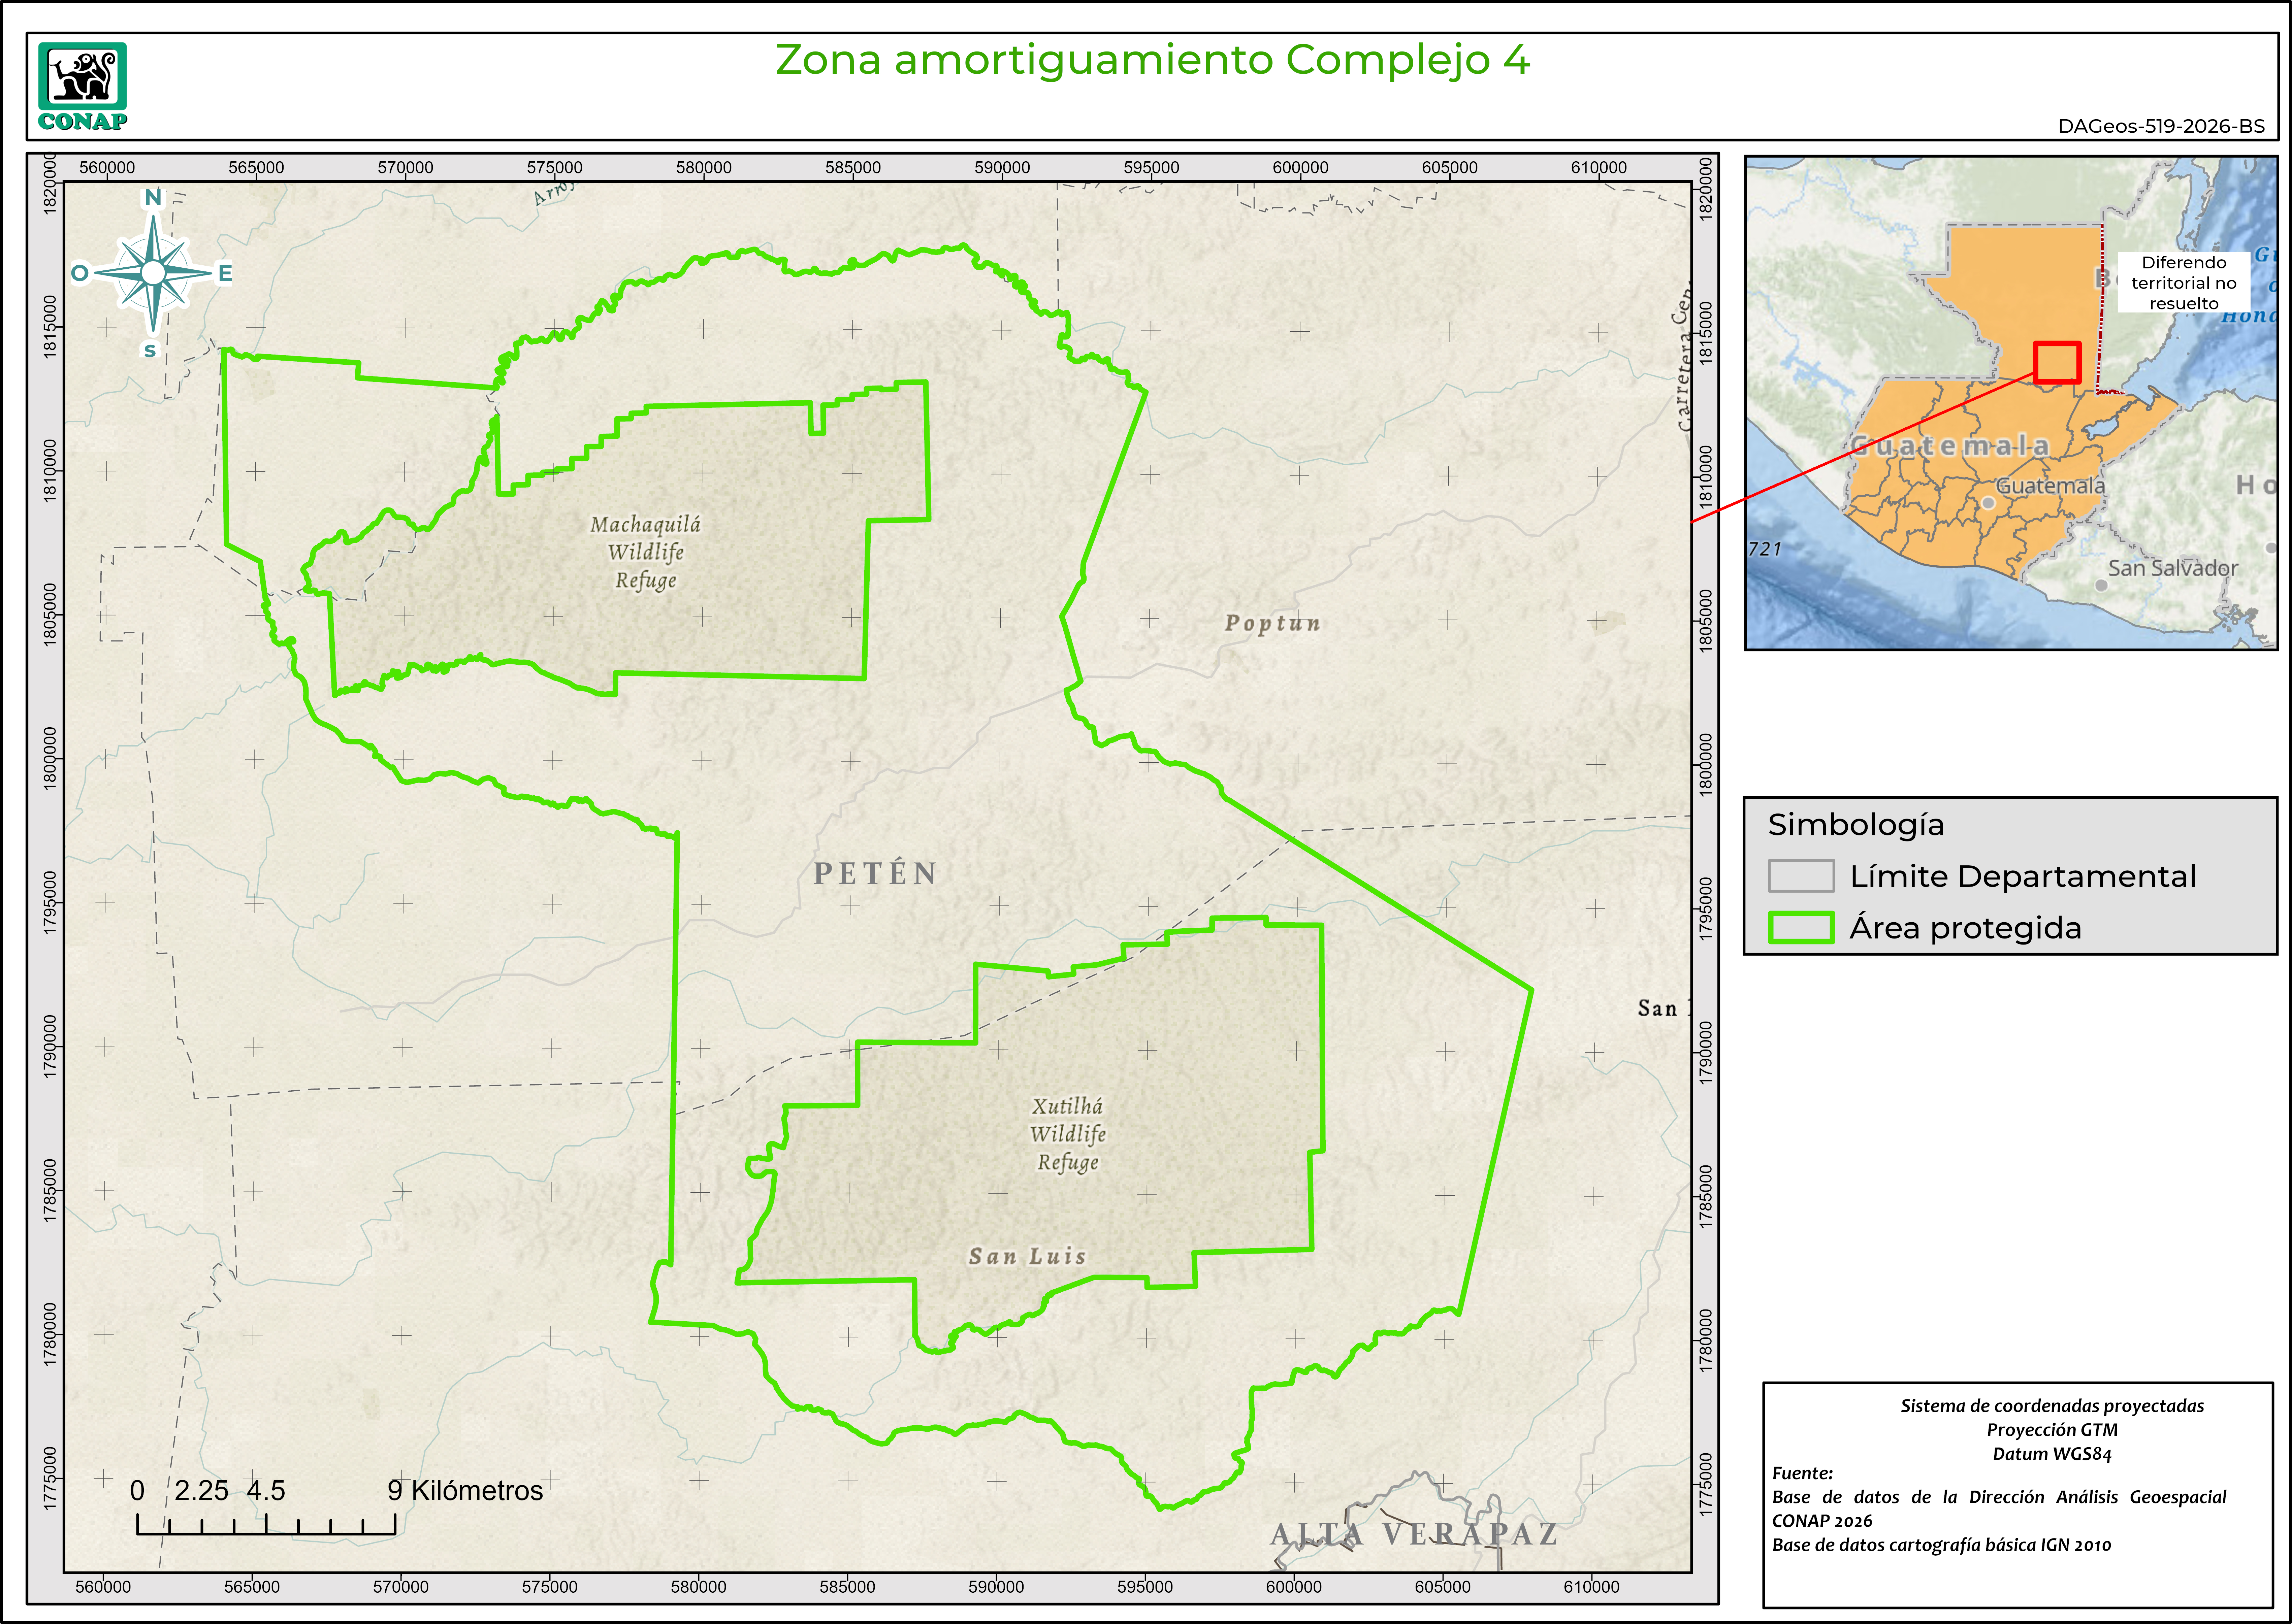
Task: Click the San Luis label
Action: tap(1027, 1256)
